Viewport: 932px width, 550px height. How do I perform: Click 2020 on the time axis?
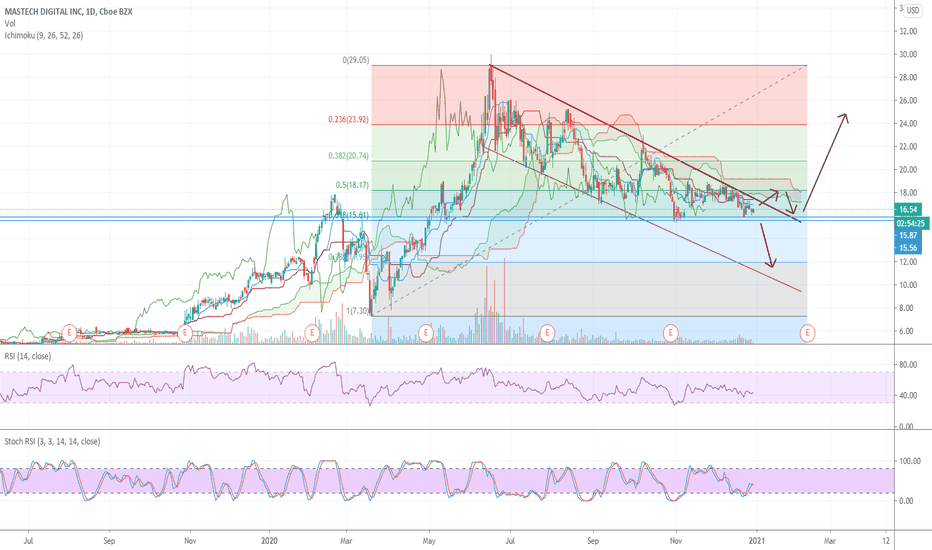[x=269, y=541]
